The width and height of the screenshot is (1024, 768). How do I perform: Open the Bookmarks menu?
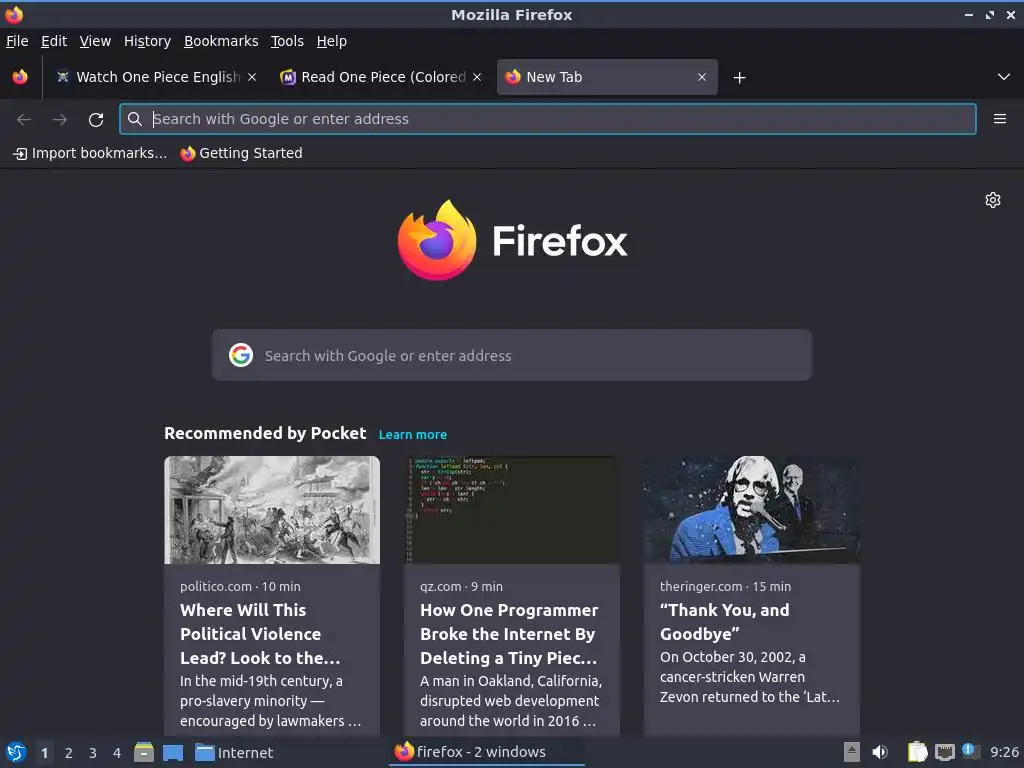pyautogui.click(x=221, y=41)
